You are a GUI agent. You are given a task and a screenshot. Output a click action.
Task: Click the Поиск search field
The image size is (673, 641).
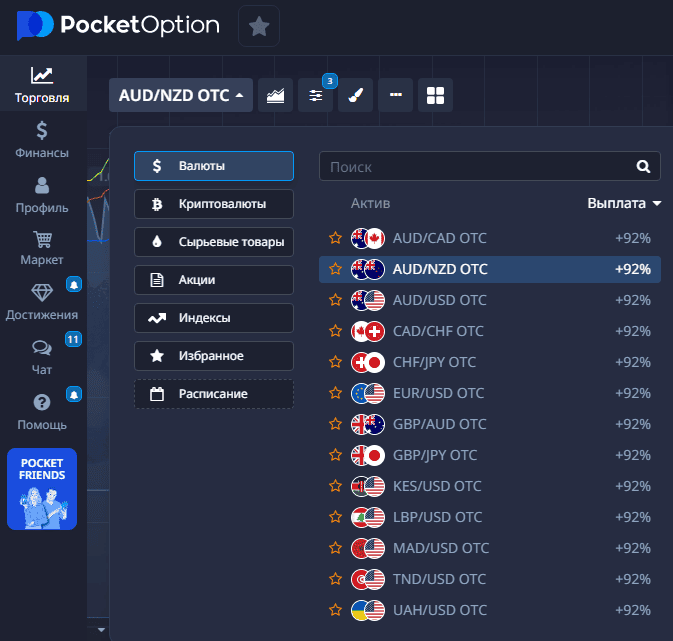point(490,166)
